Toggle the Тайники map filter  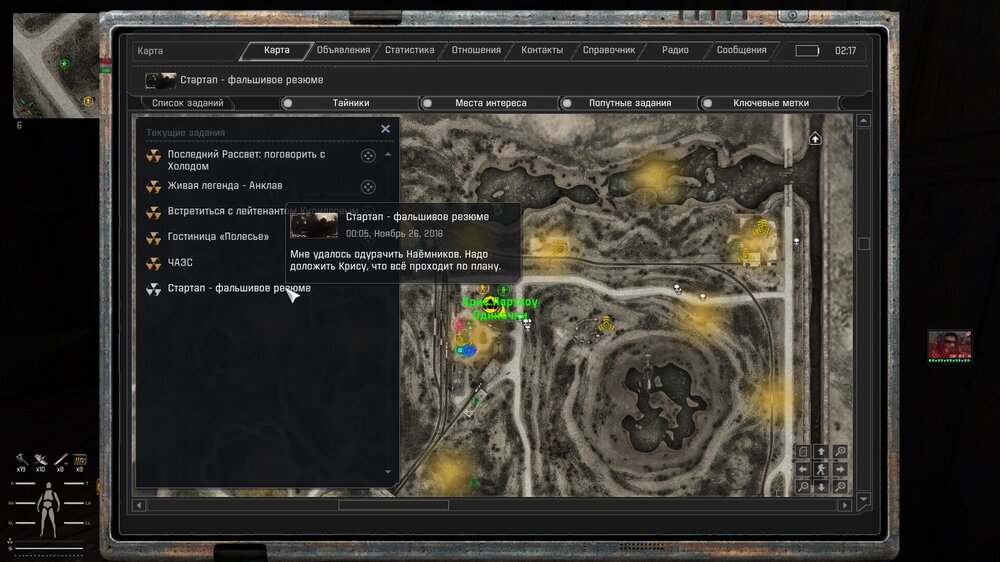(x=351, y=103)
